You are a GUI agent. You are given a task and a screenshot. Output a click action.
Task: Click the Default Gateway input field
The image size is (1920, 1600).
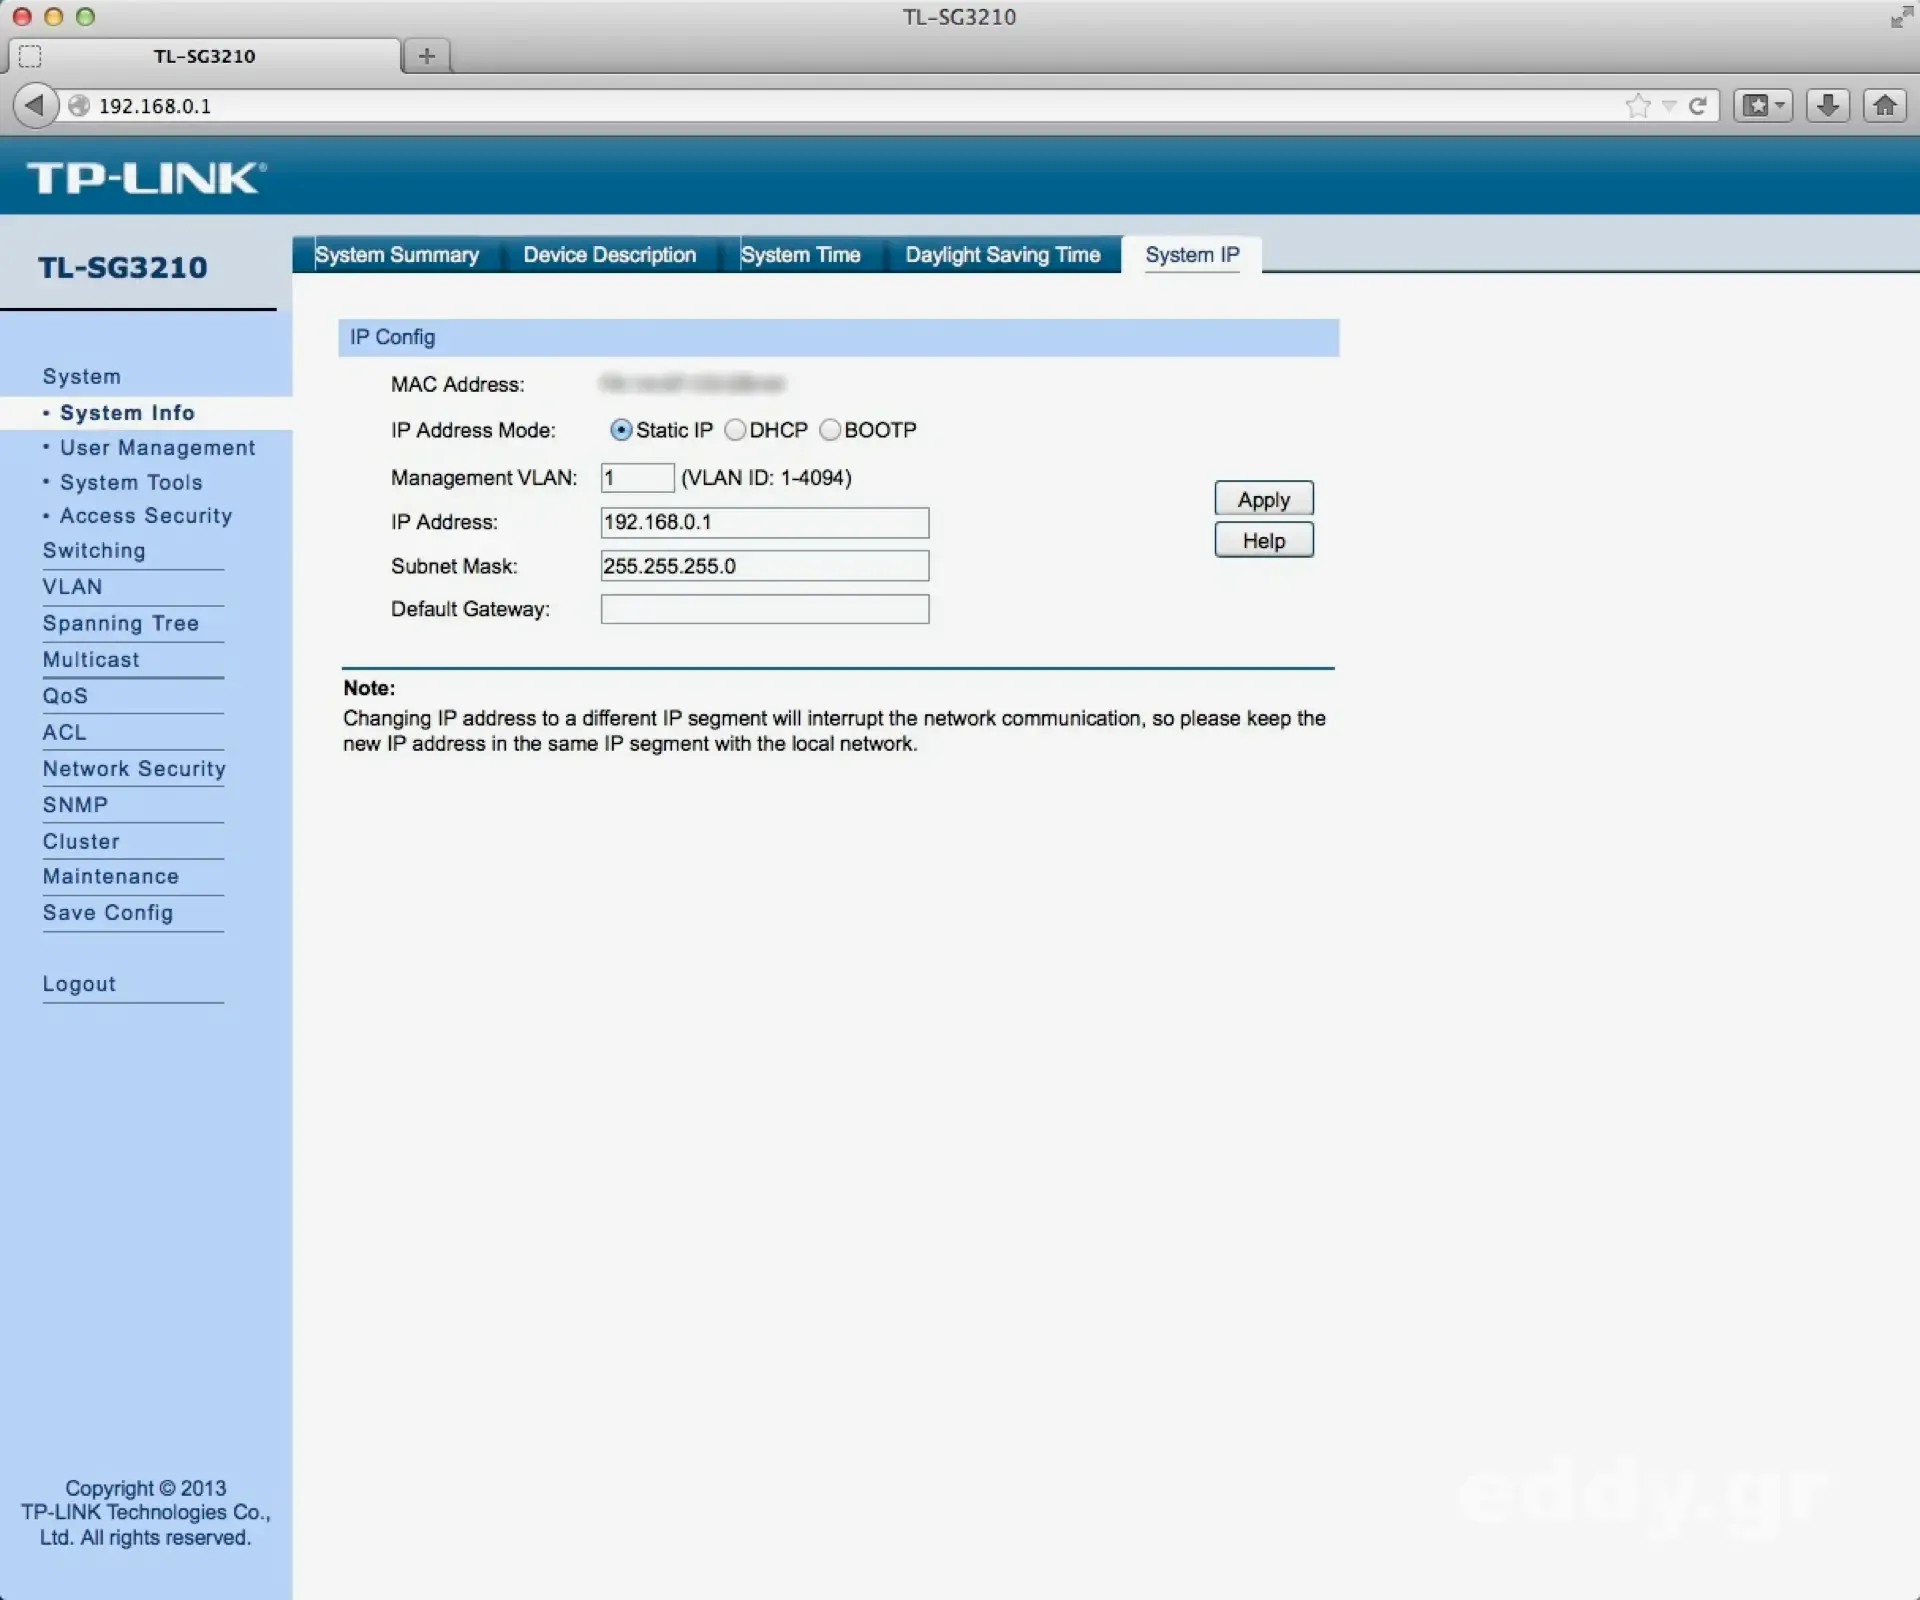point(764,609)
